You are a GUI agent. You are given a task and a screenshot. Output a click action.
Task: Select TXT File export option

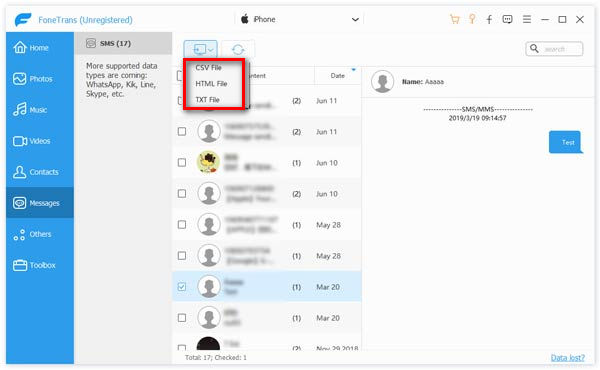point(207,100)
